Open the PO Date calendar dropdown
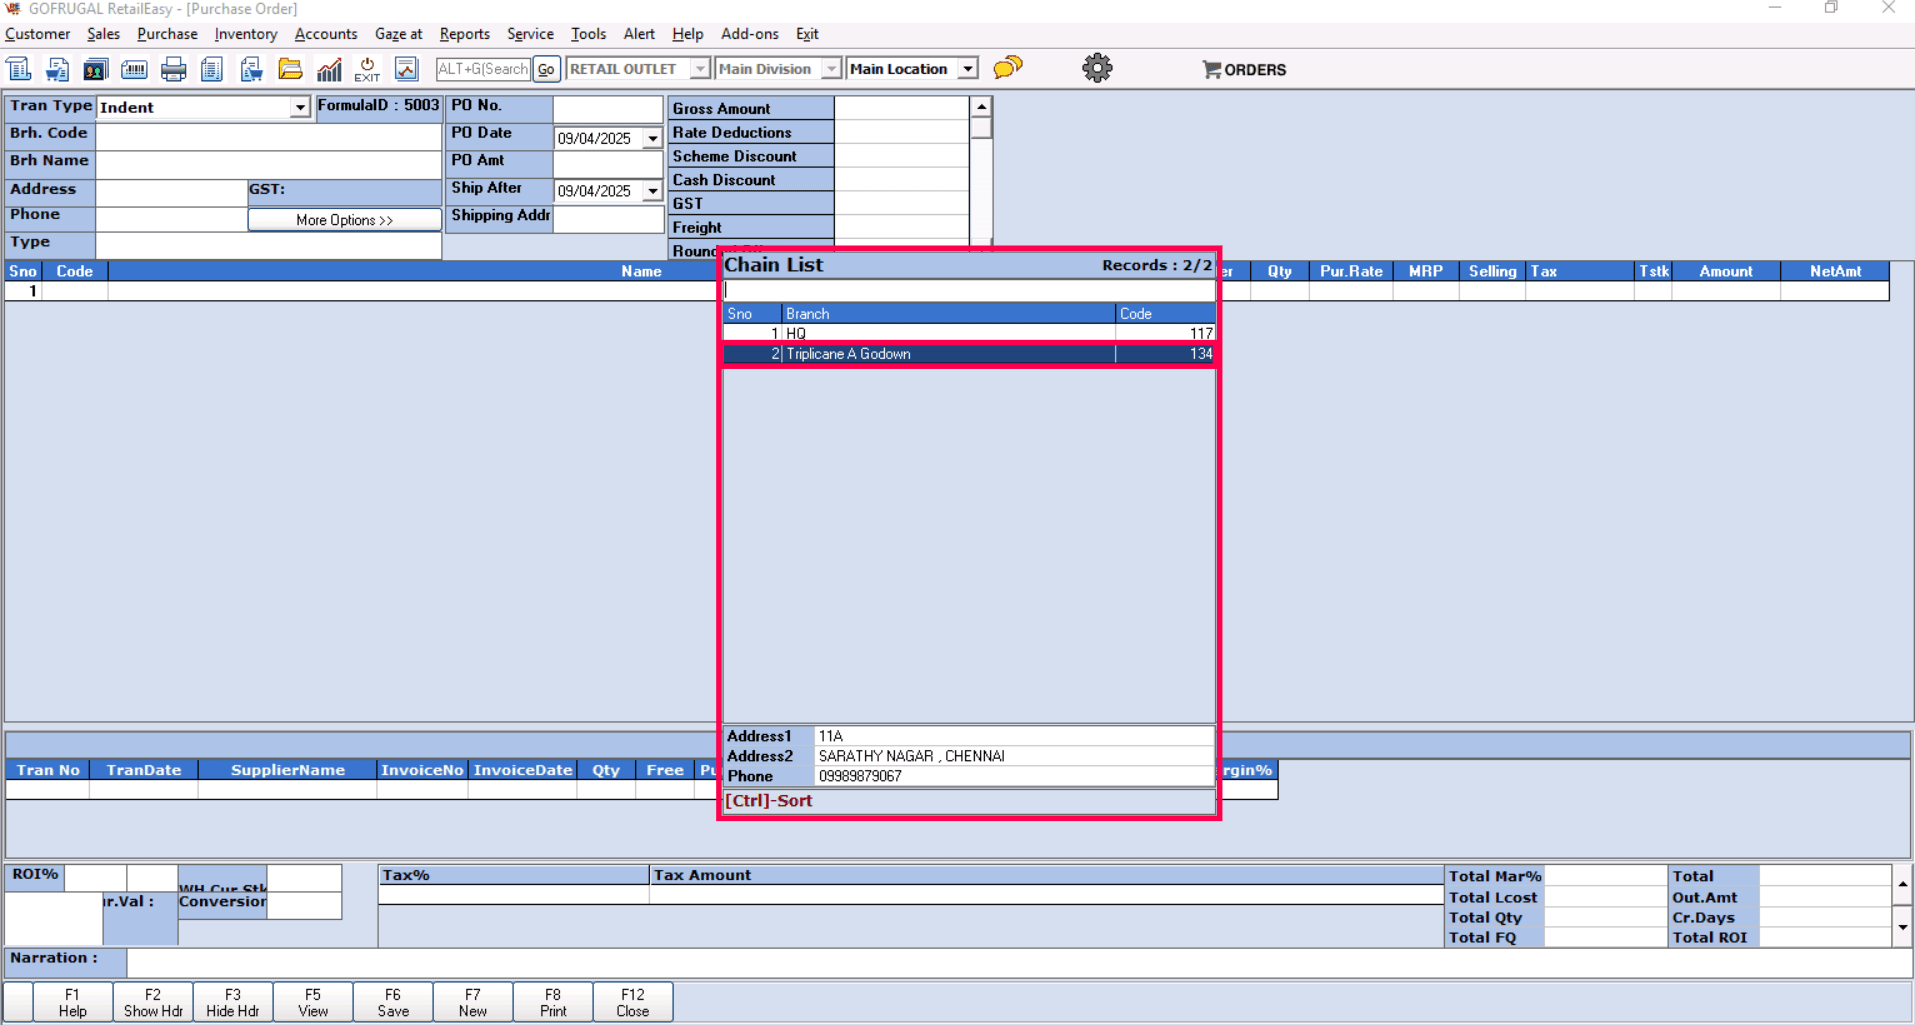 coord(653,138)
